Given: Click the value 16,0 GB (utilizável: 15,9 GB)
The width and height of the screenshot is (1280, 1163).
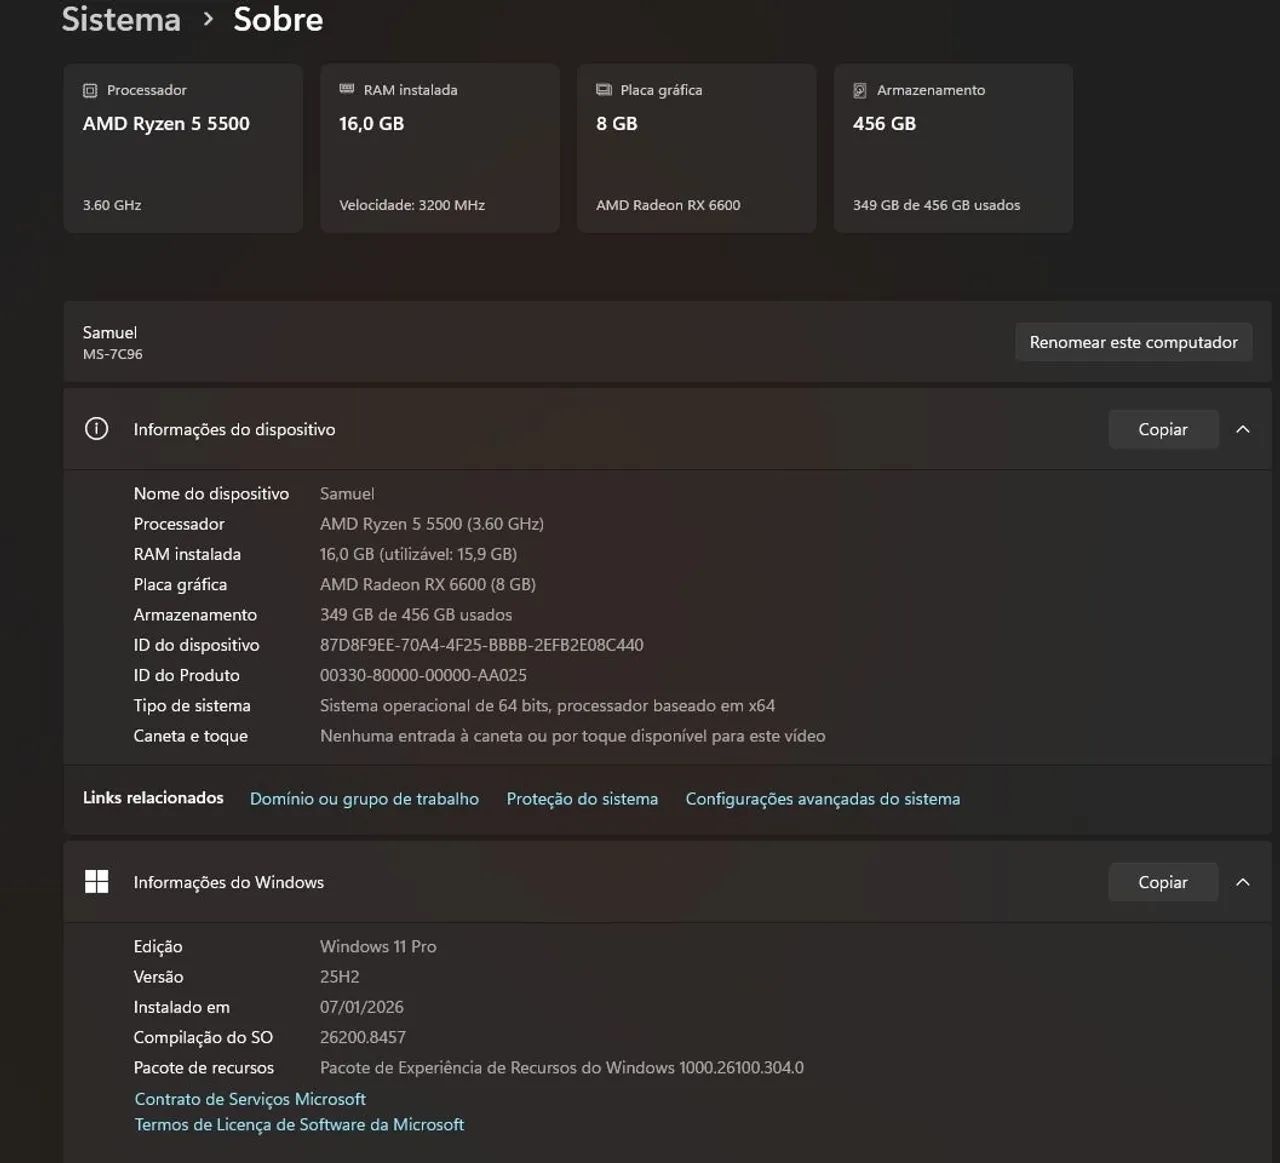Looking at the screenshot, I should 418,554.
